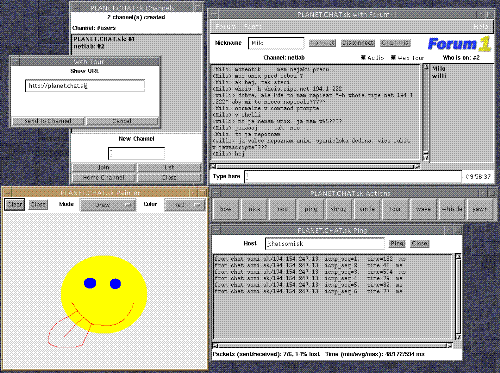The width and height of the screenshot is (500, 373).
Task: Open window menu of Painter window
Action: (x=7, y=192)
